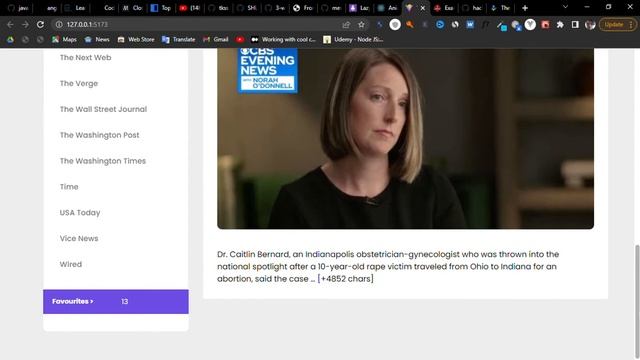Select The Wall Street Journal source
The height and width of the screenshot is (360, 640).
point(103,109)
